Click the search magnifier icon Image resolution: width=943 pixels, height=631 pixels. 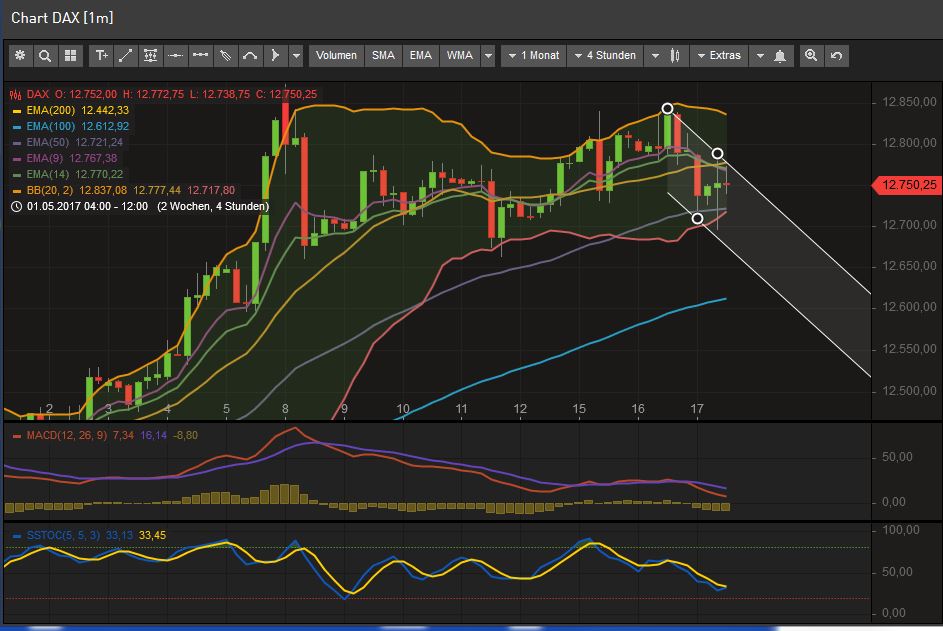45,55
